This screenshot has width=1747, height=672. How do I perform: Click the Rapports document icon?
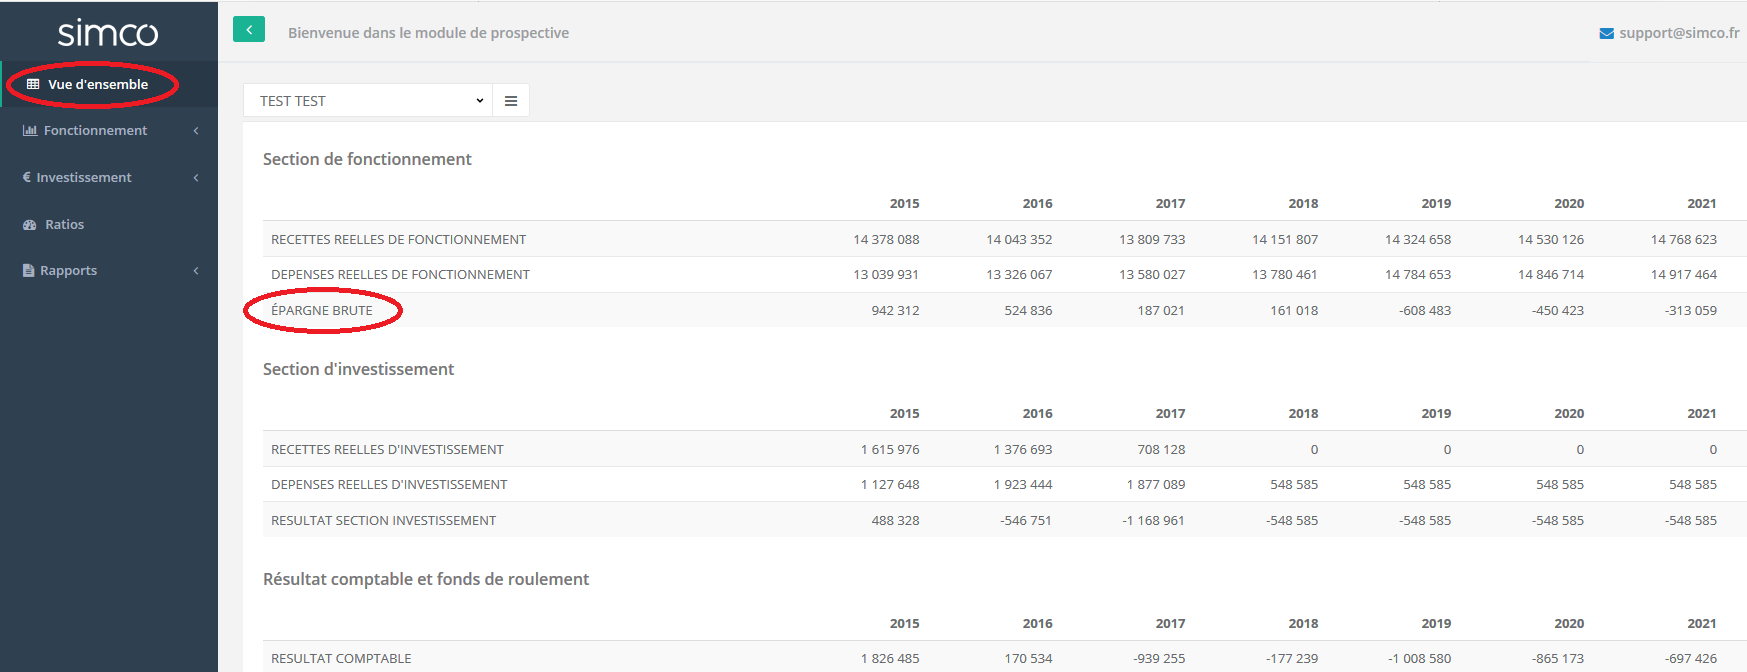click(29, 271)
